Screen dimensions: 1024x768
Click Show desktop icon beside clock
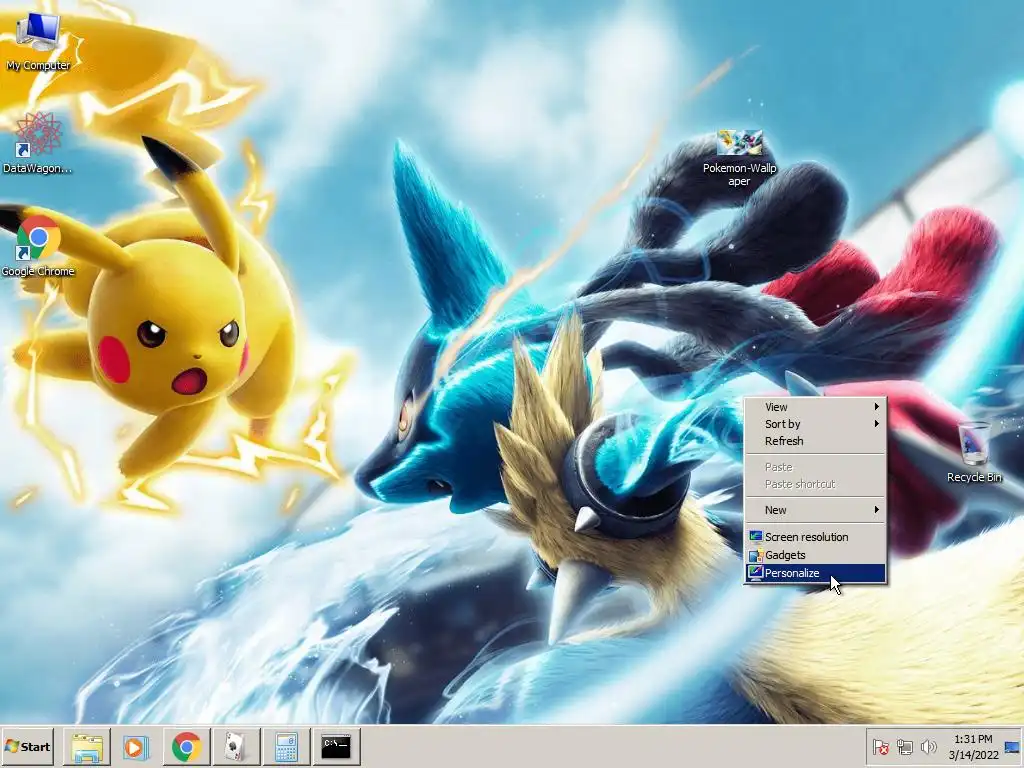pyautogui.click(x=1013, y=747)
